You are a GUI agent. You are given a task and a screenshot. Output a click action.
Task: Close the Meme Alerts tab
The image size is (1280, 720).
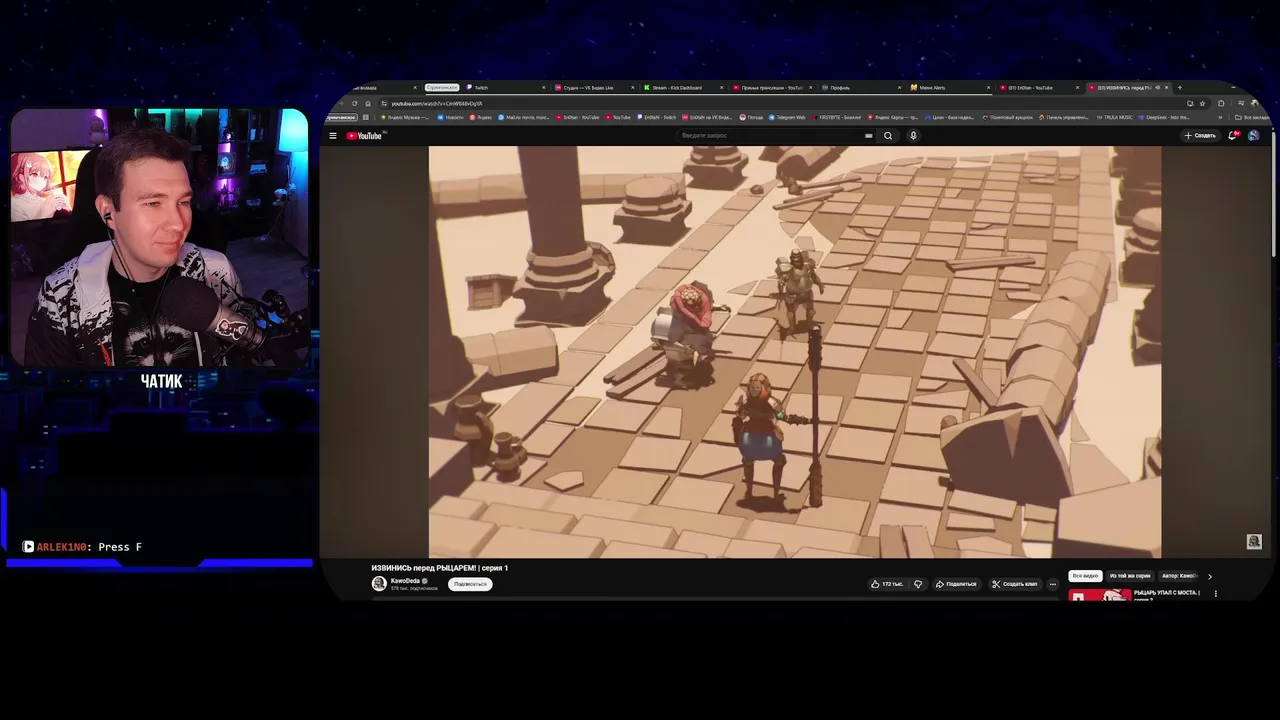pyautogui.click(x=987, y=88)
